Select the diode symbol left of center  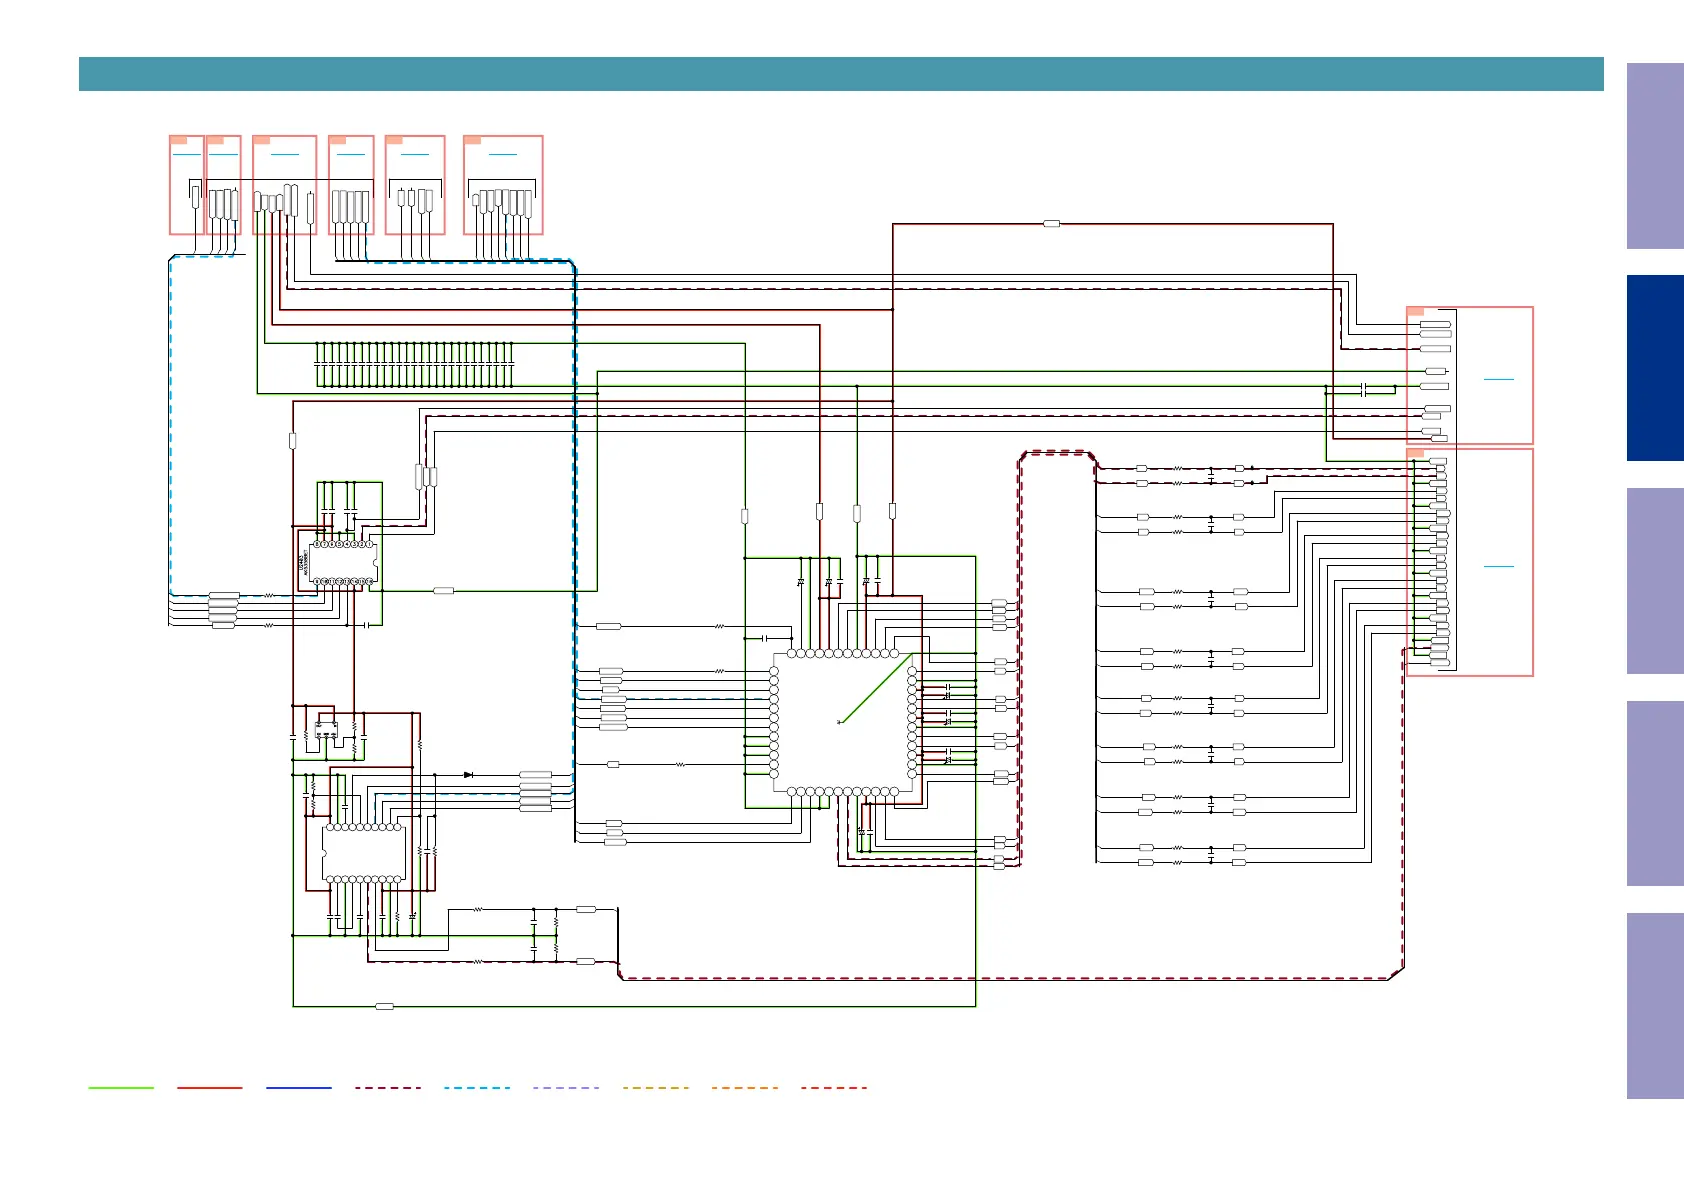point(469,775)
